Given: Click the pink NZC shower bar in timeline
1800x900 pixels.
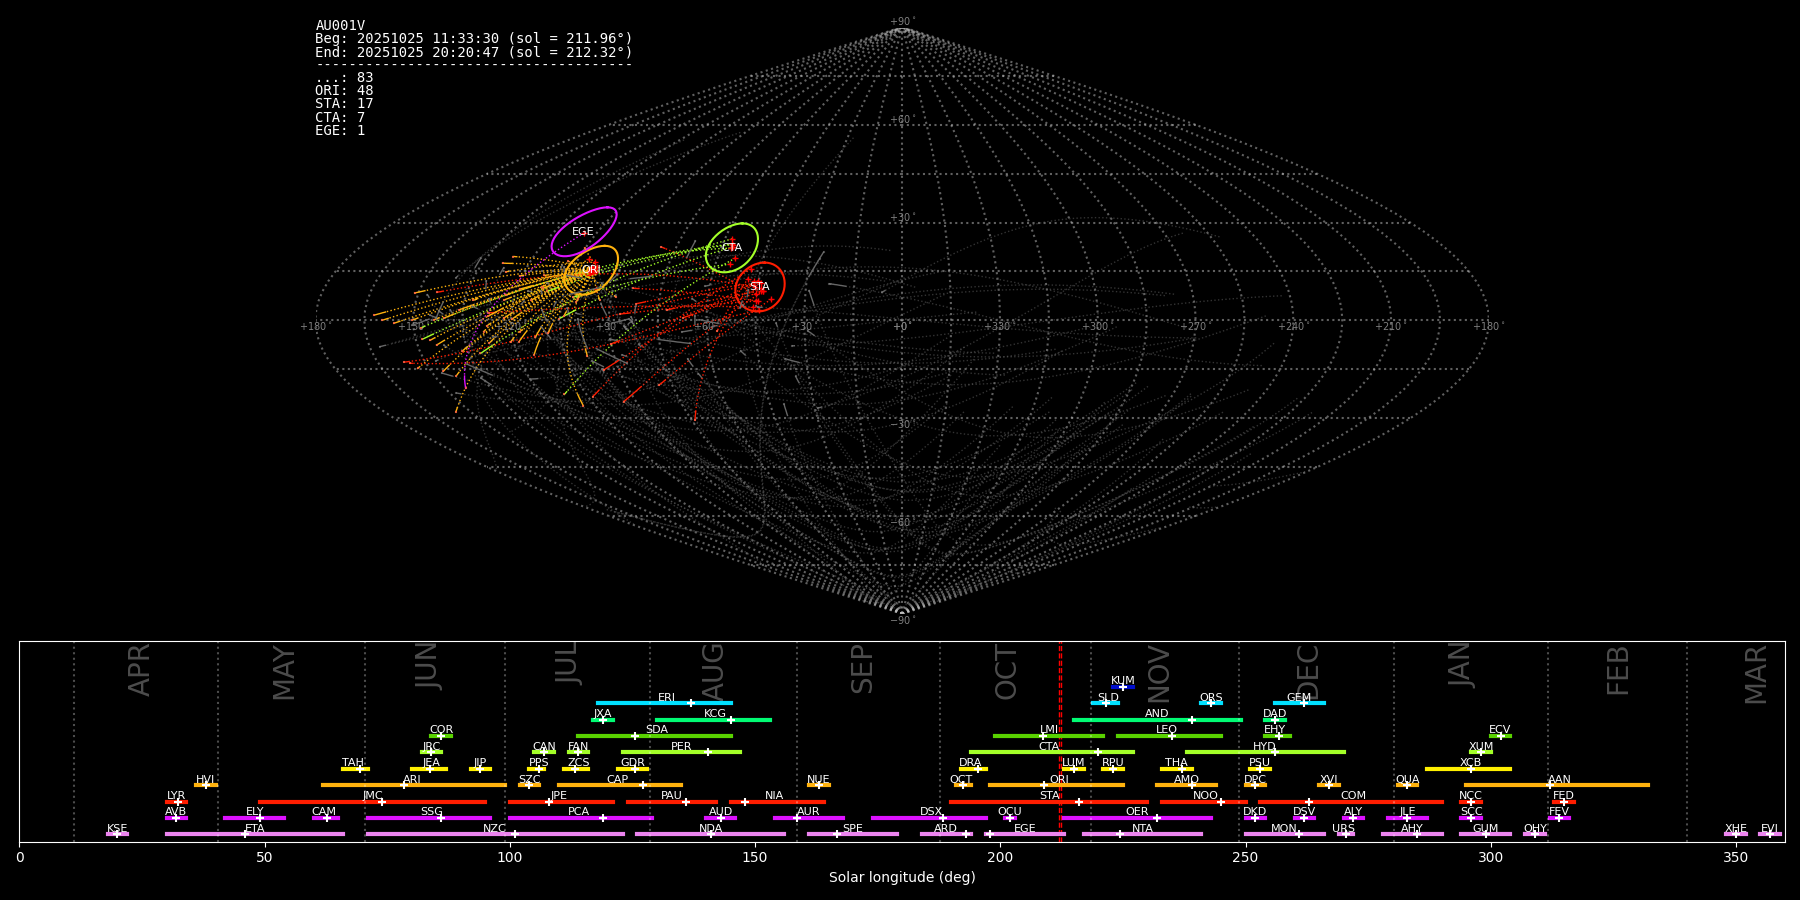Looking at the screenshot, I should 495,834.
